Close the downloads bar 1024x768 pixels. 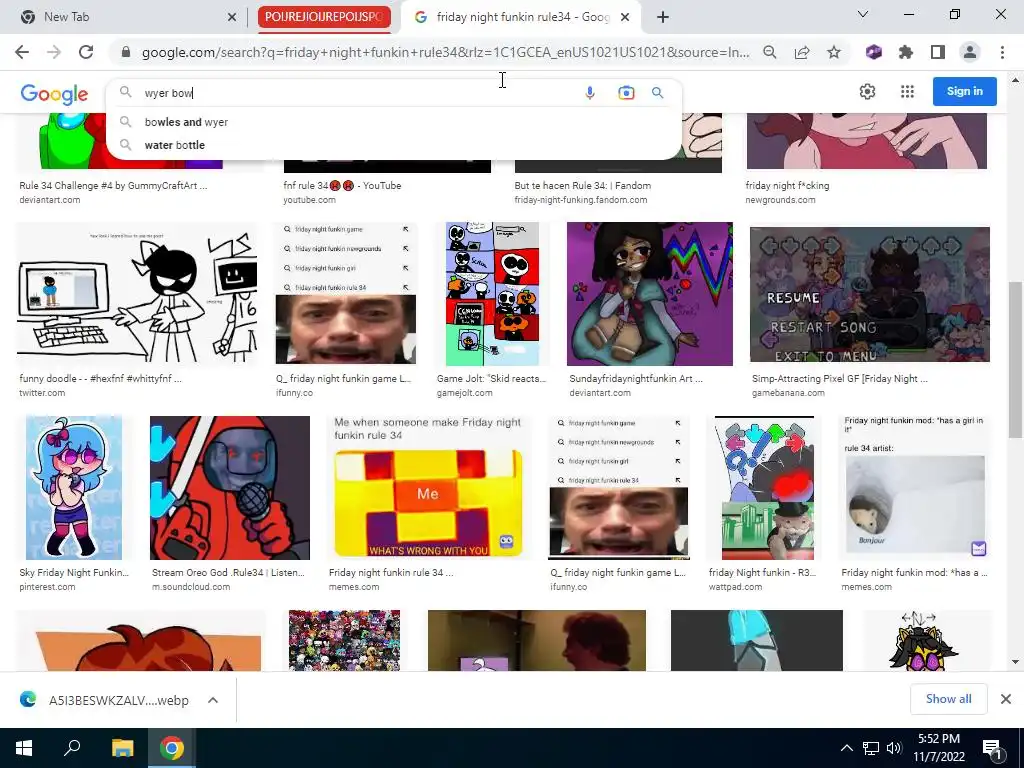tap(1006, 699)
